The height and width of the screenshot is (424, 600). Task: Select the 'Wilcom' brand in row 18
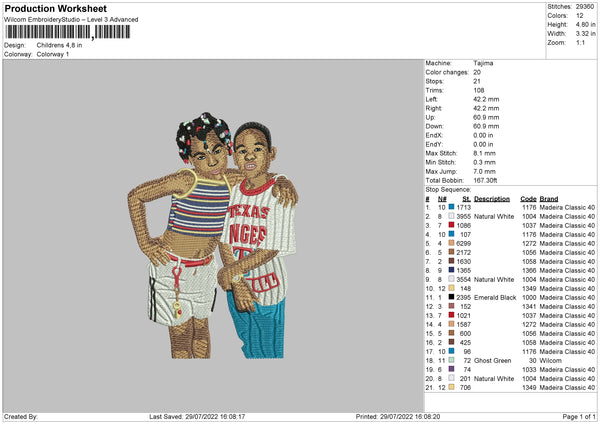pos(551,360)
